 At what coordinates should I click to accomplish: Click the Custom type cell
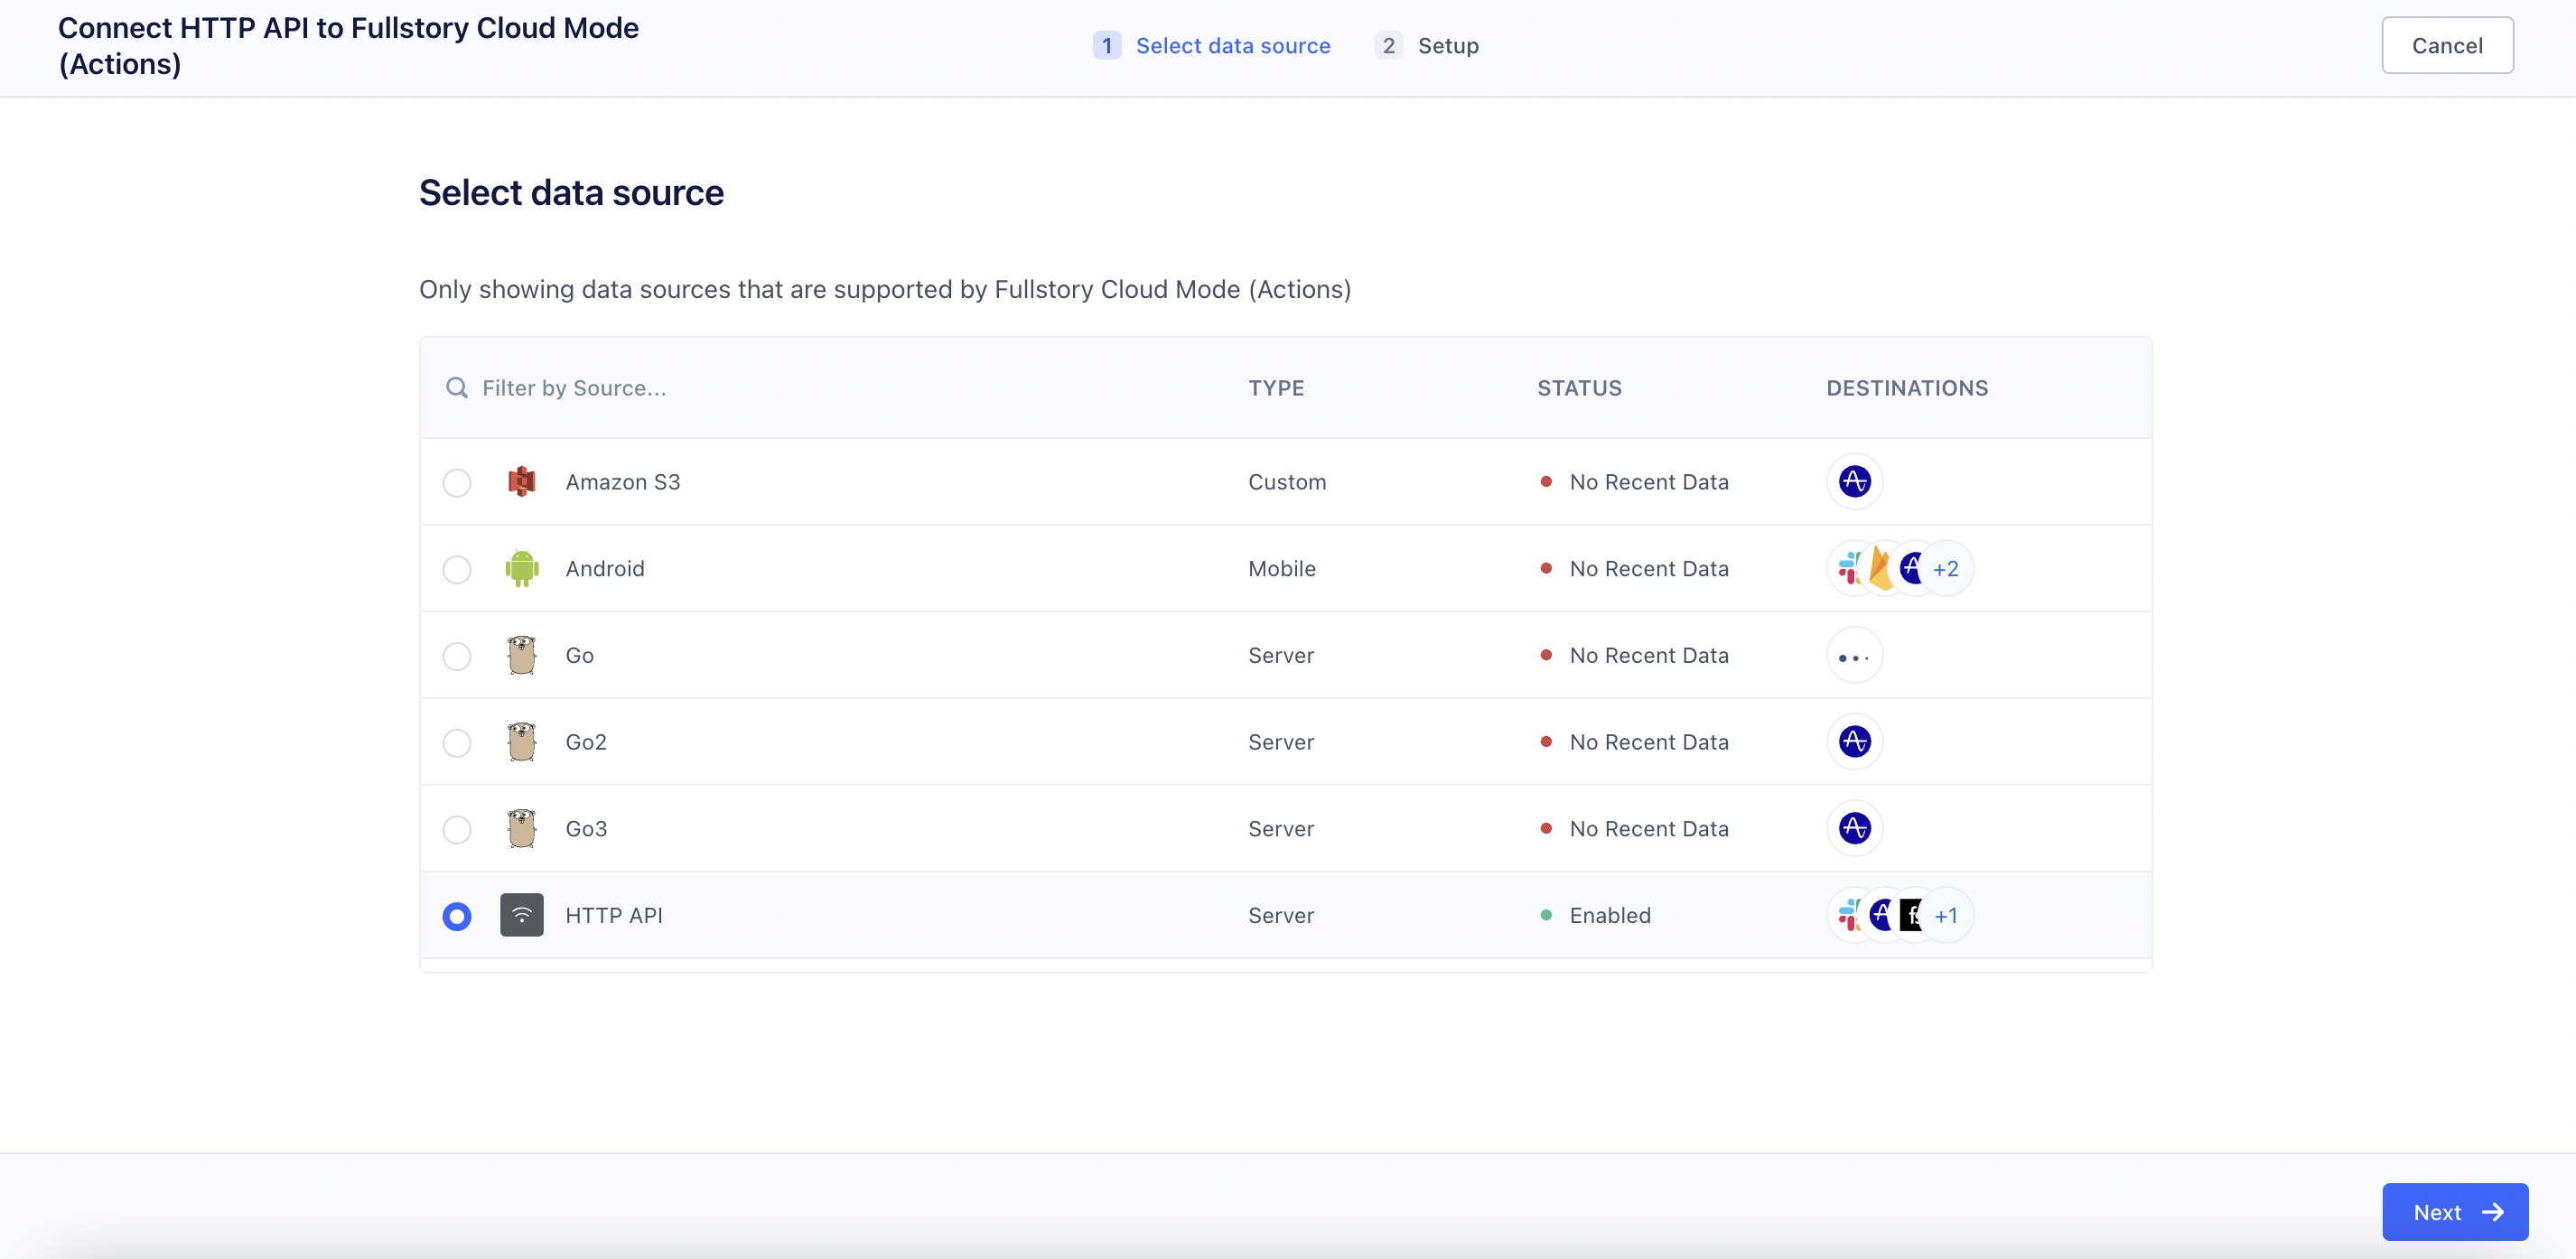click(1287, 482)
